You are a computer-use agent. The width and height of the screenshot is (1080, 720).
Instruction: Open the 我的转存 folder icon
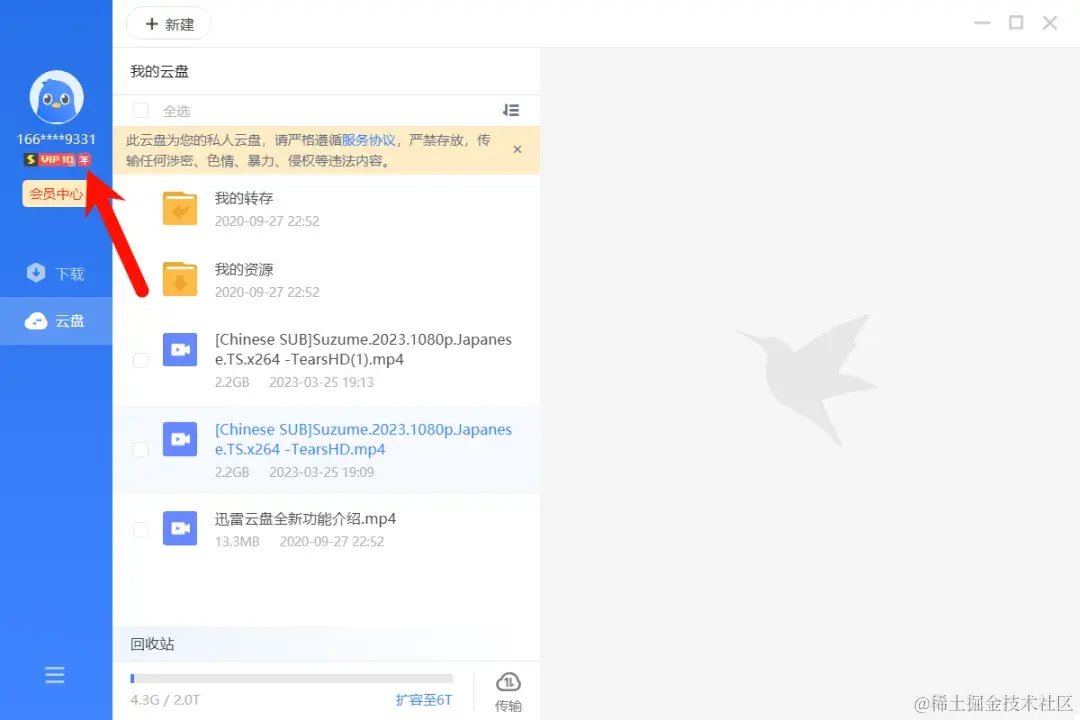[180, 209]
